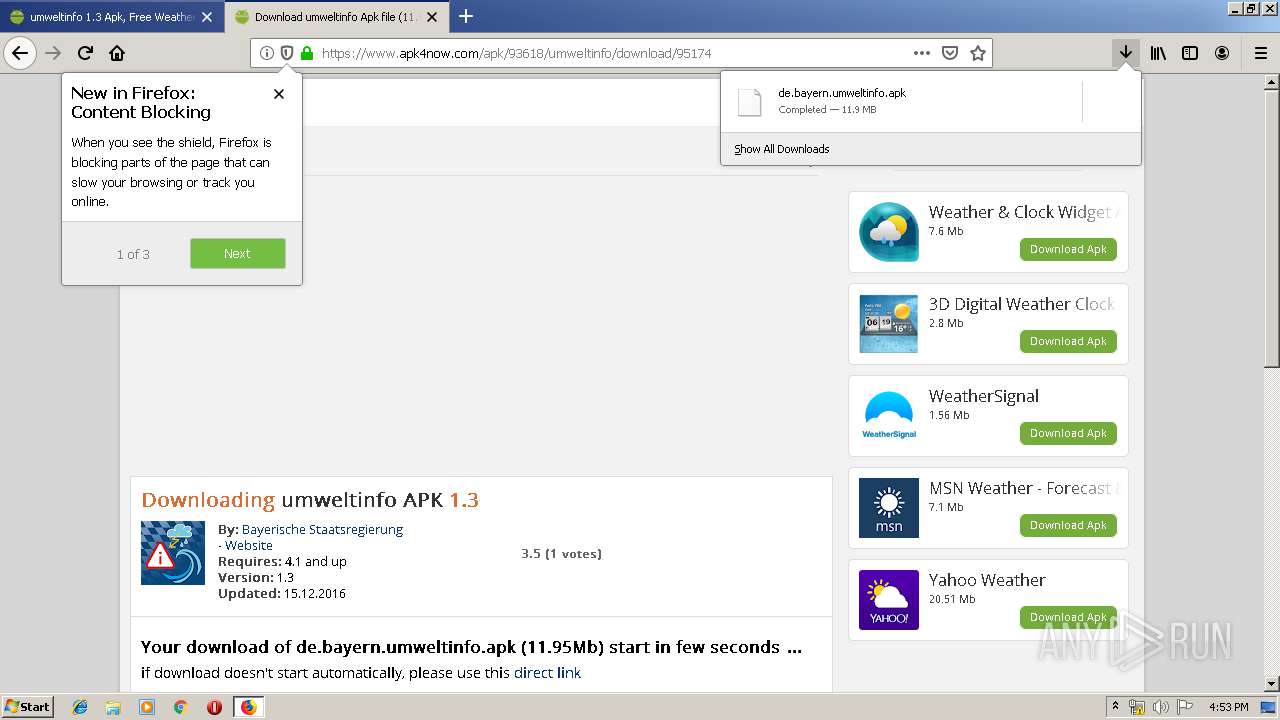
Task: Toggle the downloads panel arrow
Action: pyautogui.click(x=1125, y=53)
